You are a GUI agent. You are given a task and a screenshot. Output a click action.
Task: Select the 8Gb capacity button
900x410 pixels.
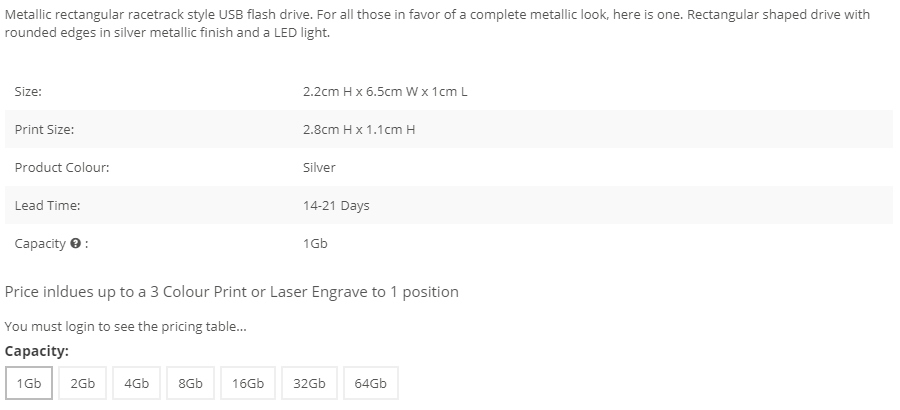(x=190, y=384)
